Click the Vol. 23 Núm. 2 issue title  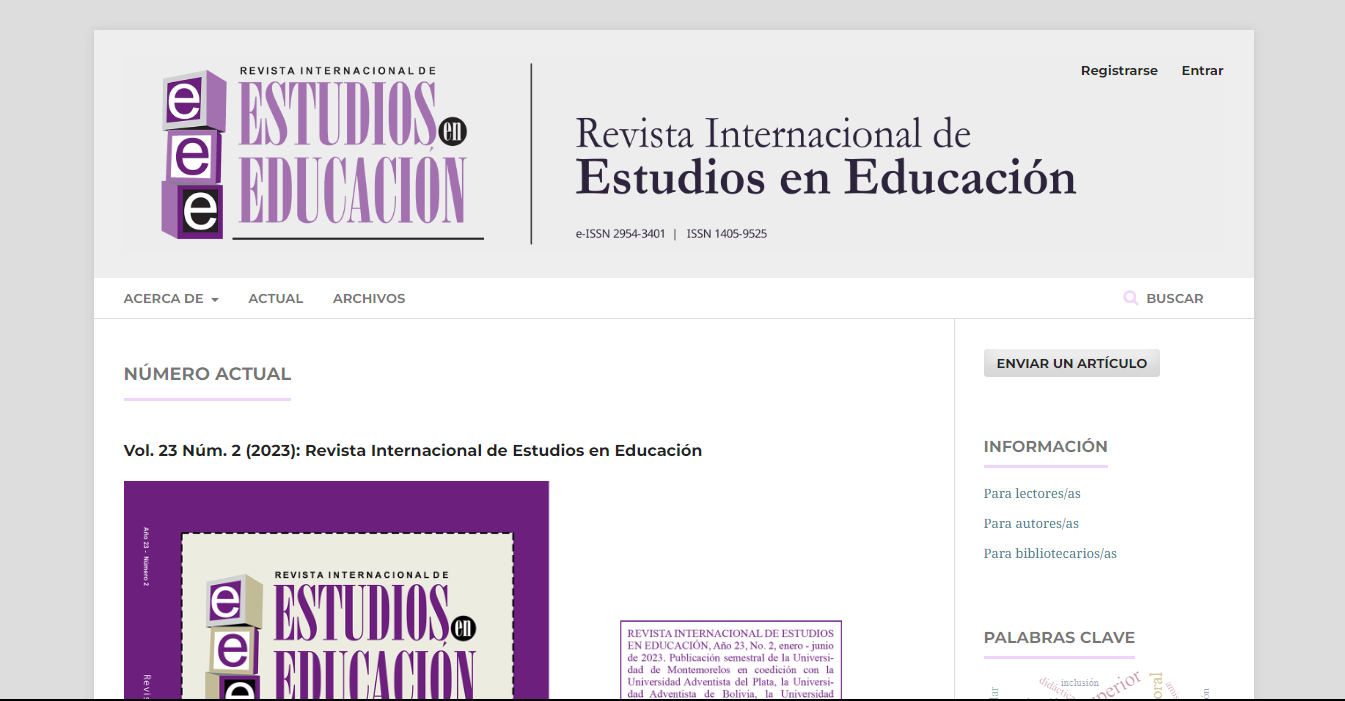click(x=412, y=450)
